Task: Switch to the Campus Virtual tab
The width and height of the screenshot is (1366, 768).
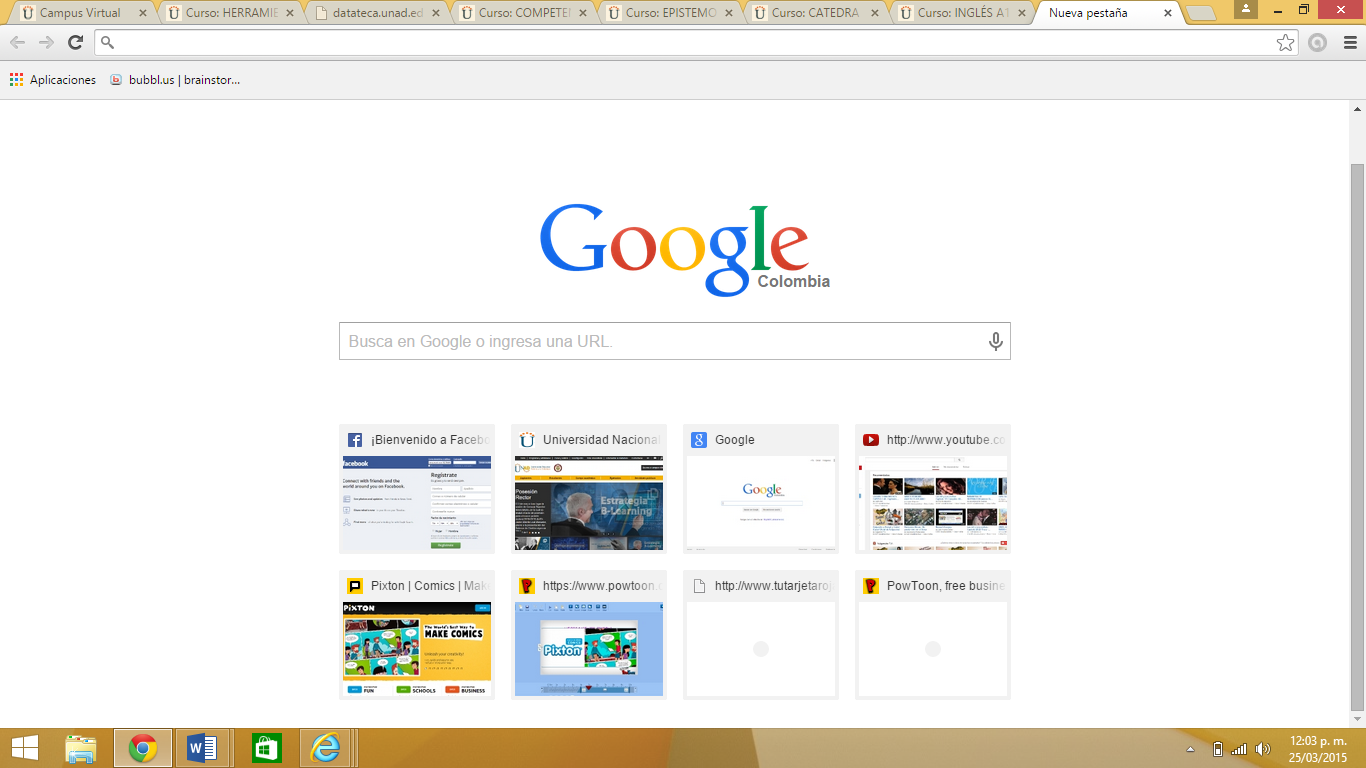Action: pos(80,13)
